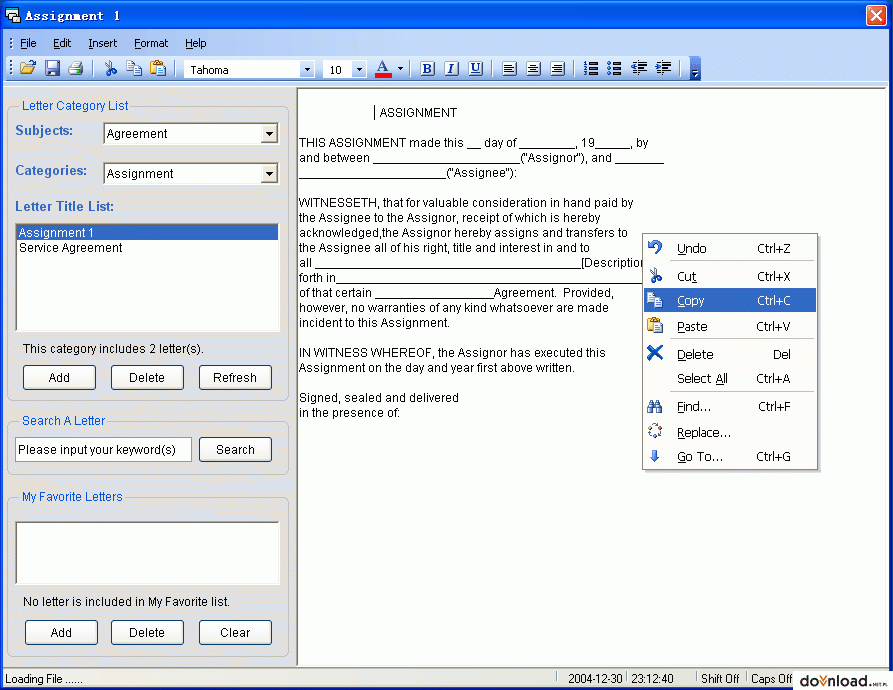Center align the text
The height and width of the screenshot is (690, 893).
coord(533,69)
